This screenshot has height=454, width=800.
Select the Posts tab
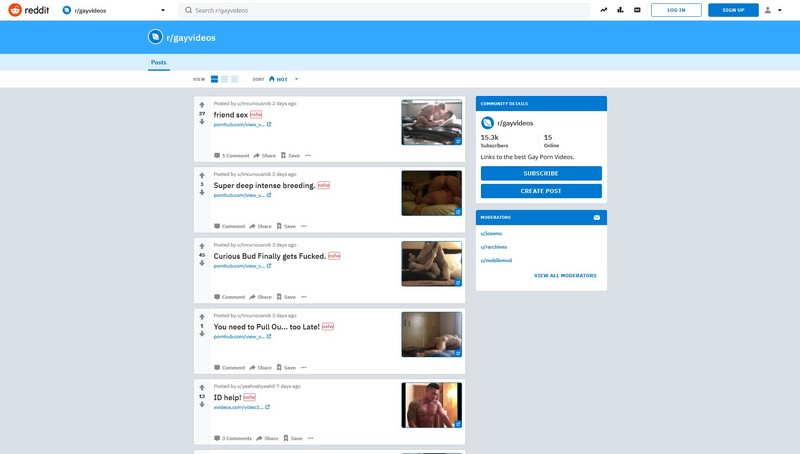(159, 62)
